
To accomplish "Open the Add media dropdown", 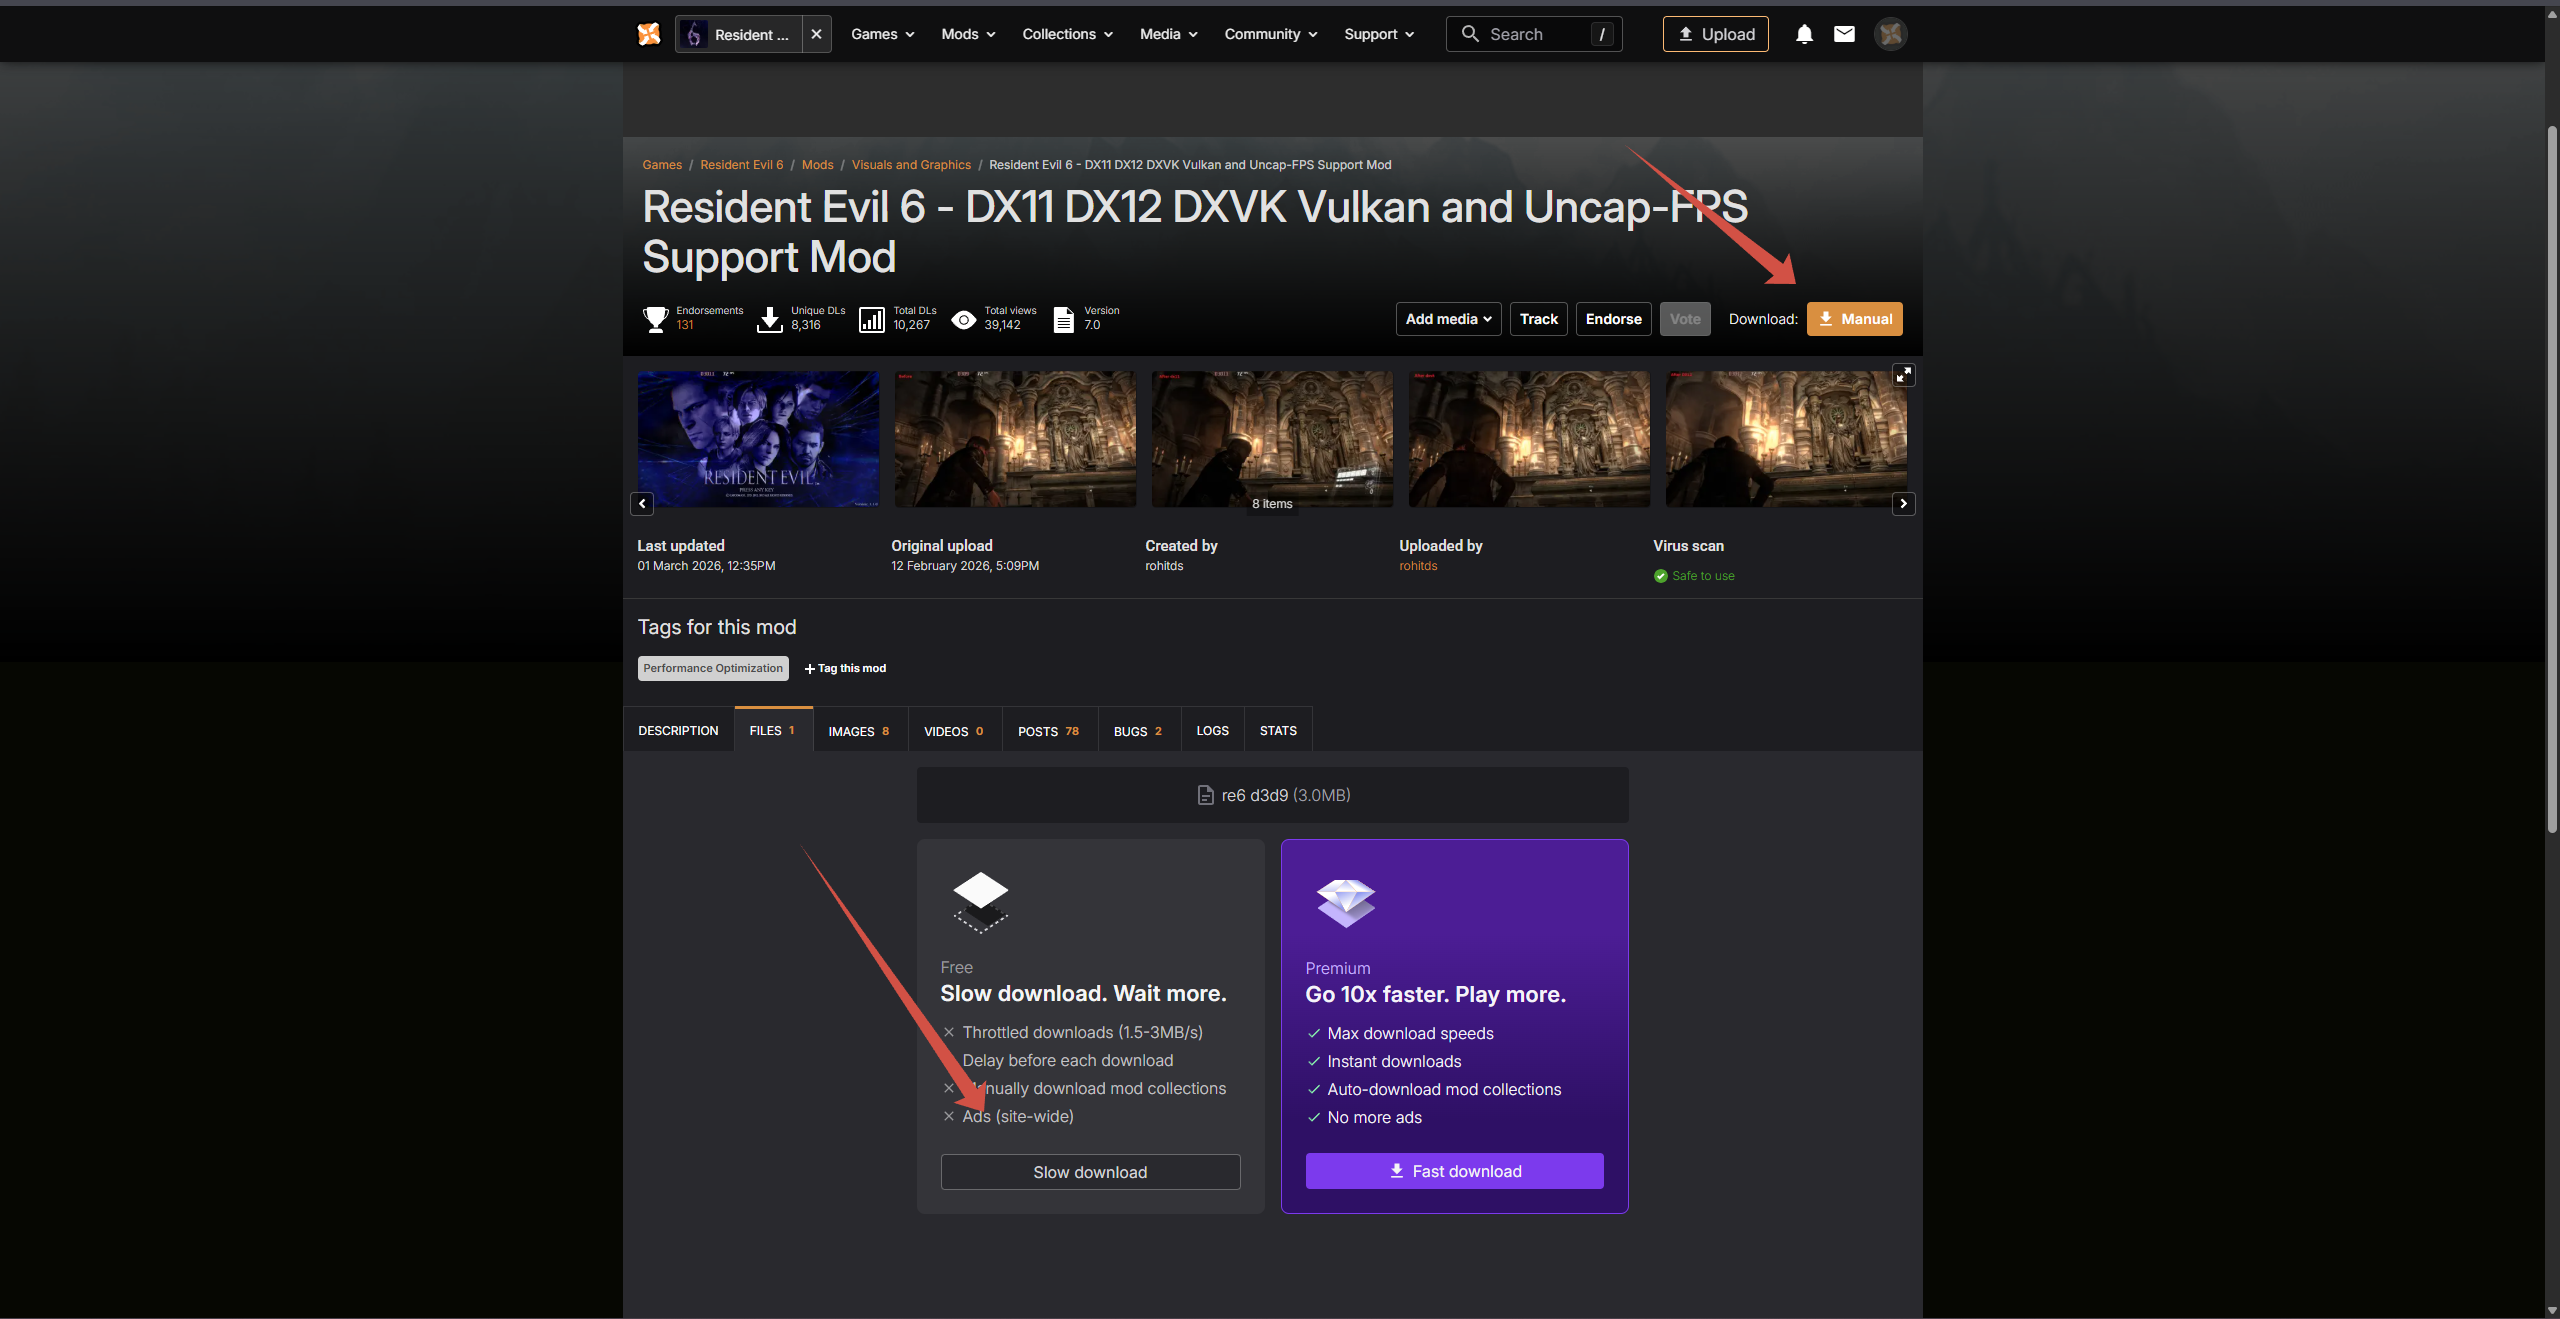I will point(1448,319).
